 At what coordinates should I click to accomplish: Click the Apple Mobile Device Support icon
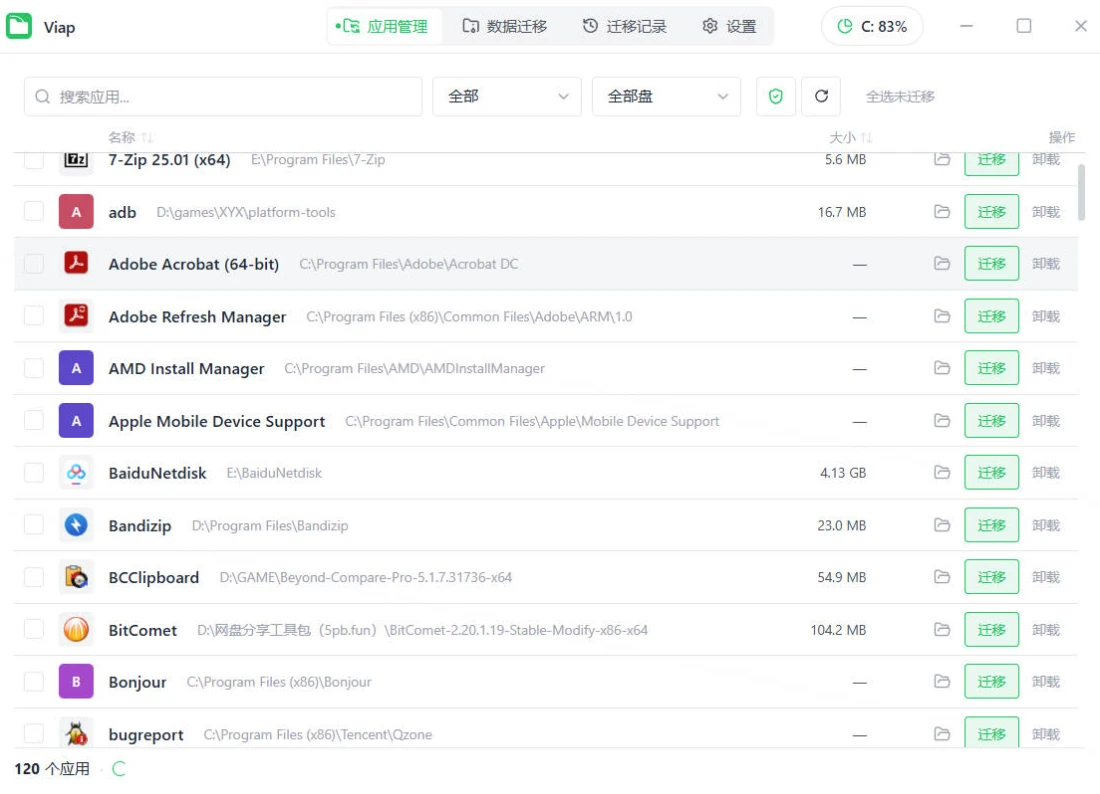coord(76,420)
